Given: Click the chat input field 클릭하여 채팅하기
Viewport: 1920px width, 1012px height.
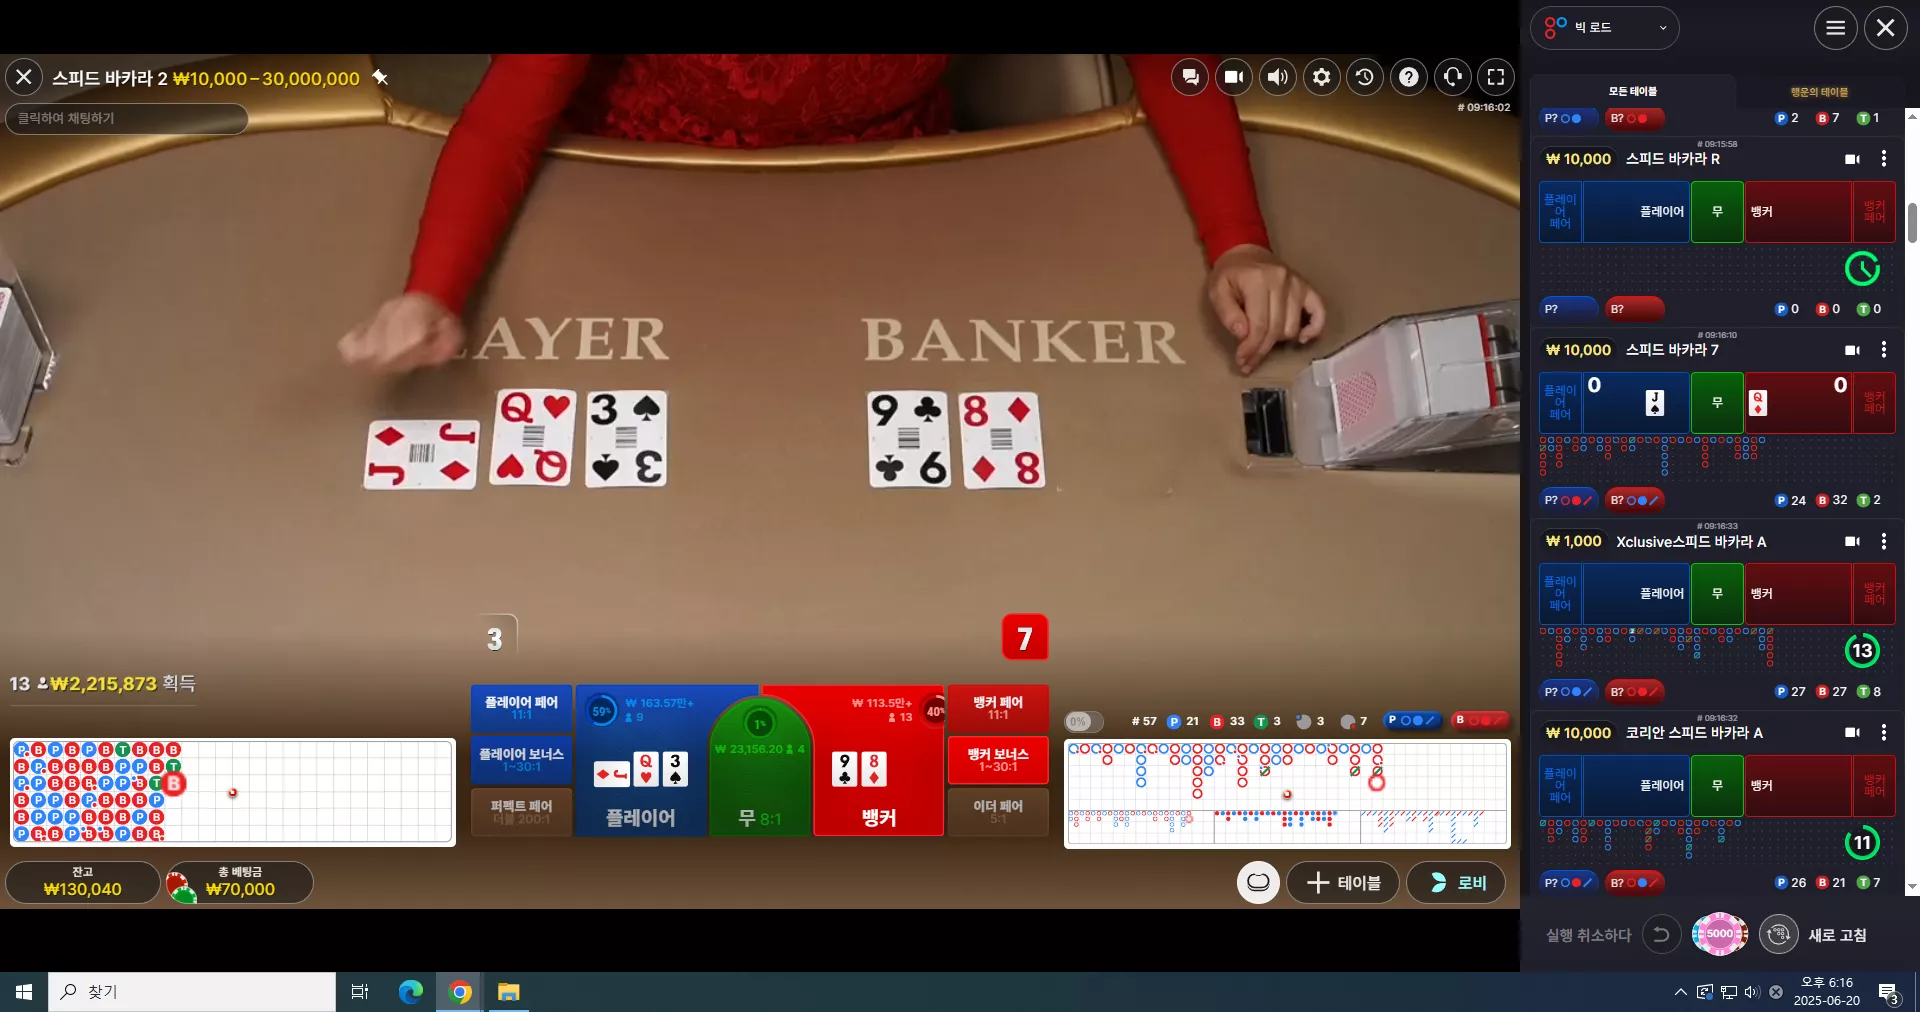Looking at the screenshot, I should click(127, 118).
